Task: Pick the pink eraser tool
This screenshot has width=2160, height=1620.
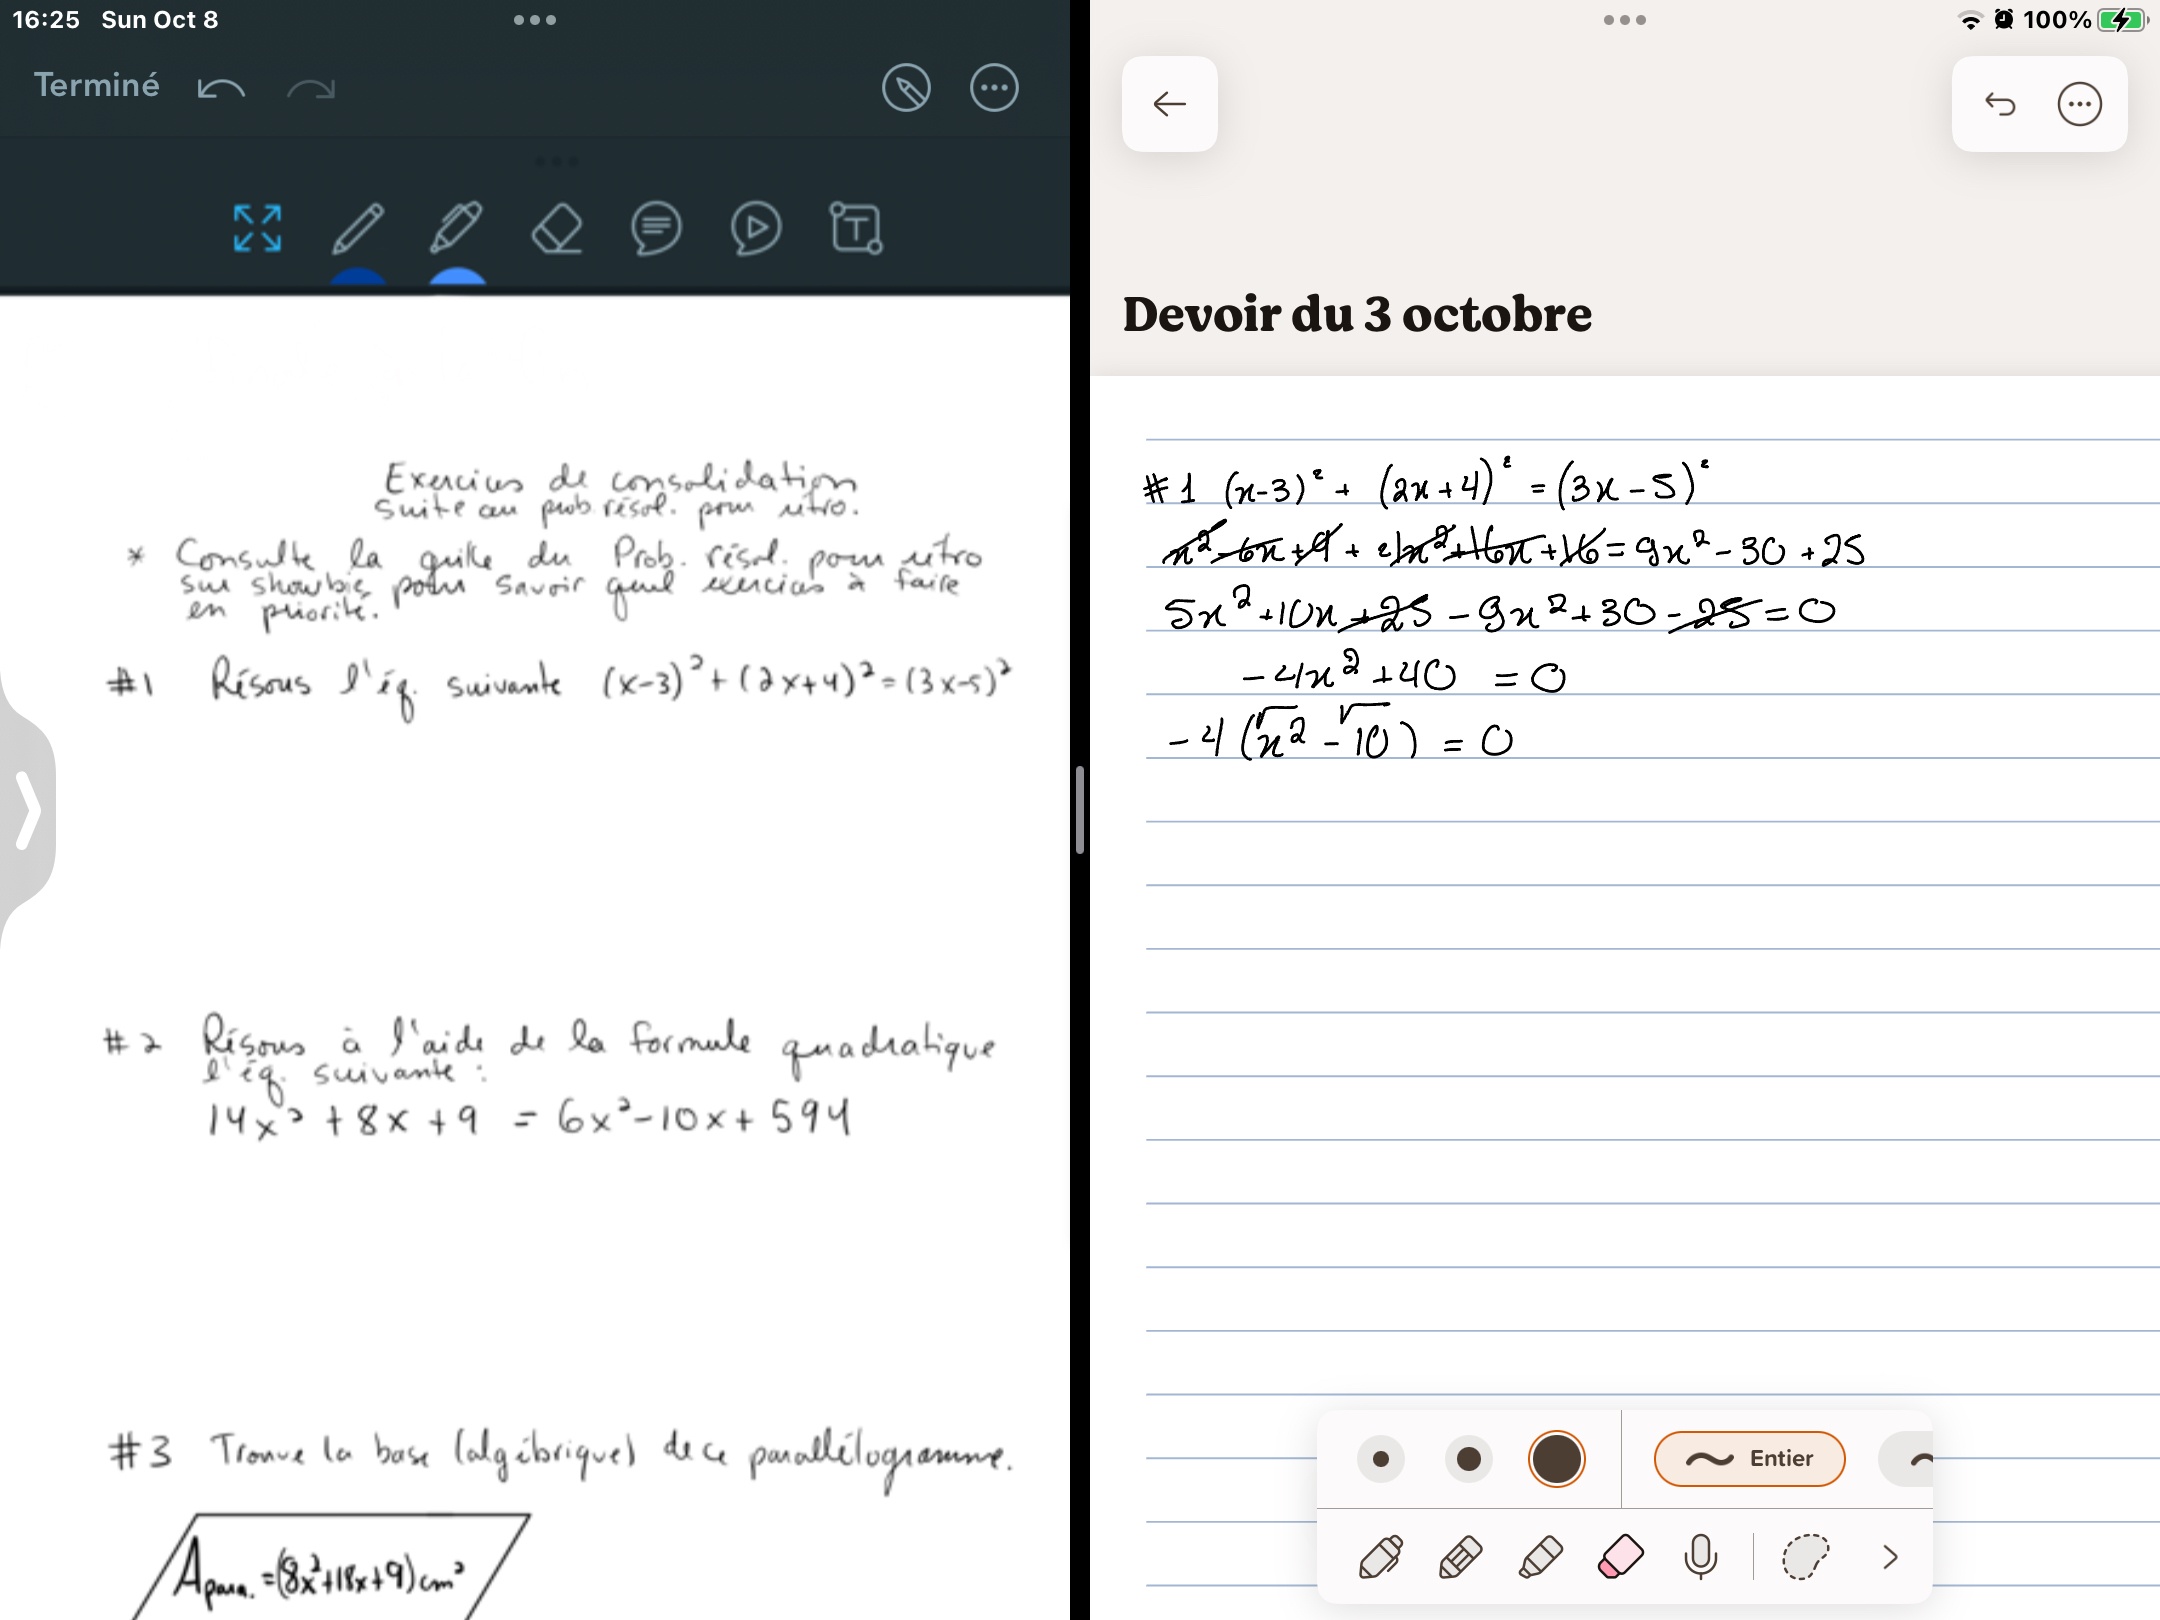Action: pos(1620,1557)
